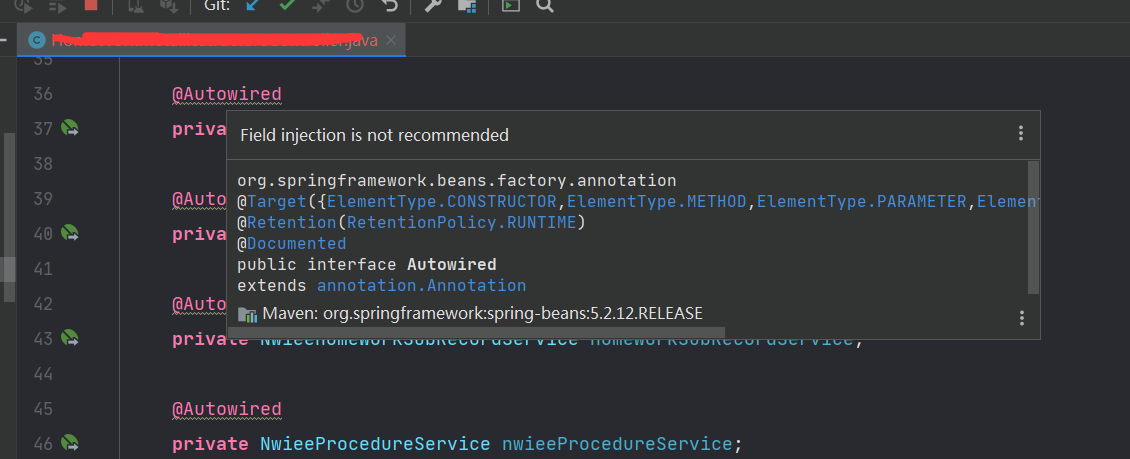Click class icon on the java file tab
The height and width of the screenshot is (459, 1130).
coord(36,40)
